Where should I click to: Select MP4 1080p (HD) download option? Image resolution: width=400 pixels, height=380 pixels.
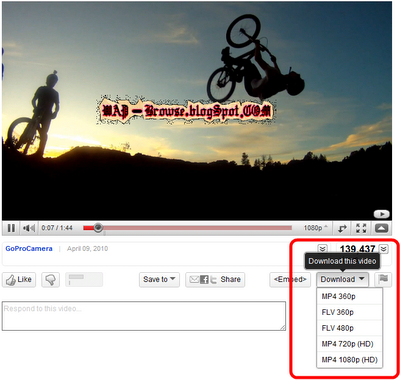[x=349, y=360]
